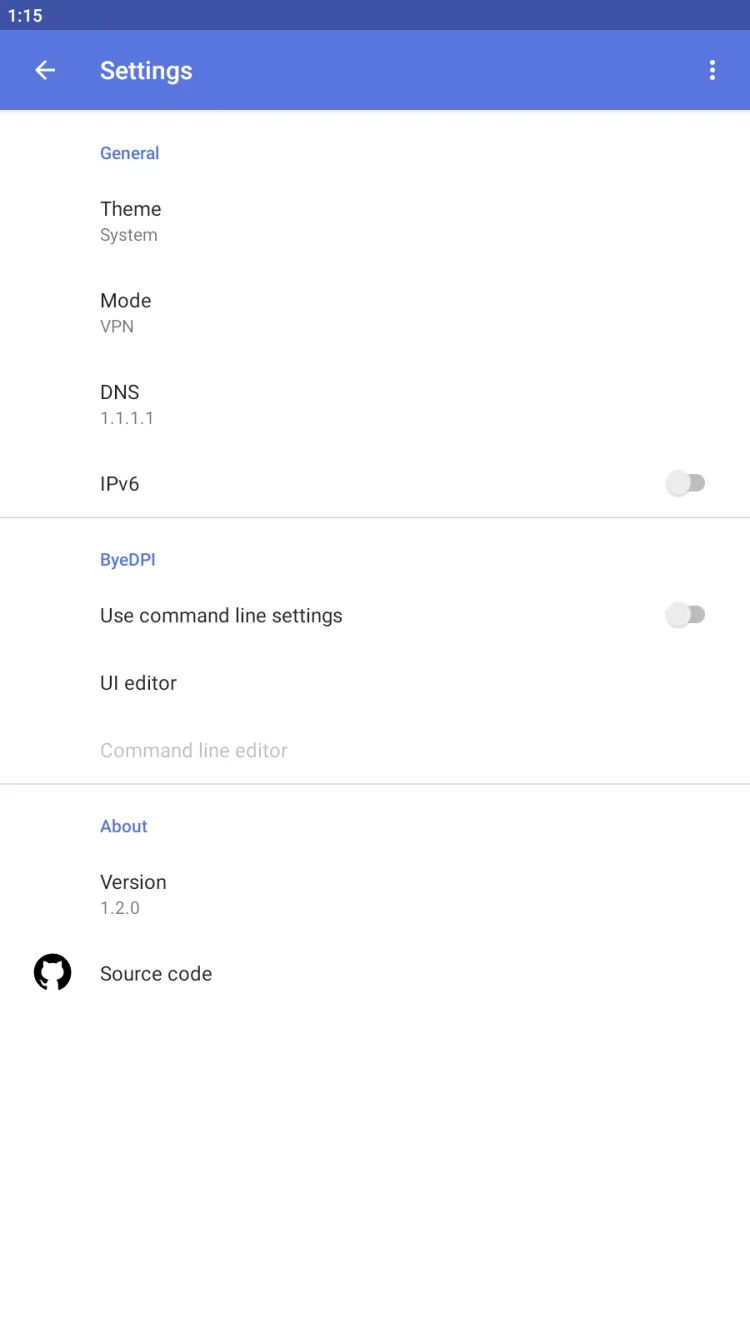
Task: Click the About section header
Action: [x=124, y=826]
